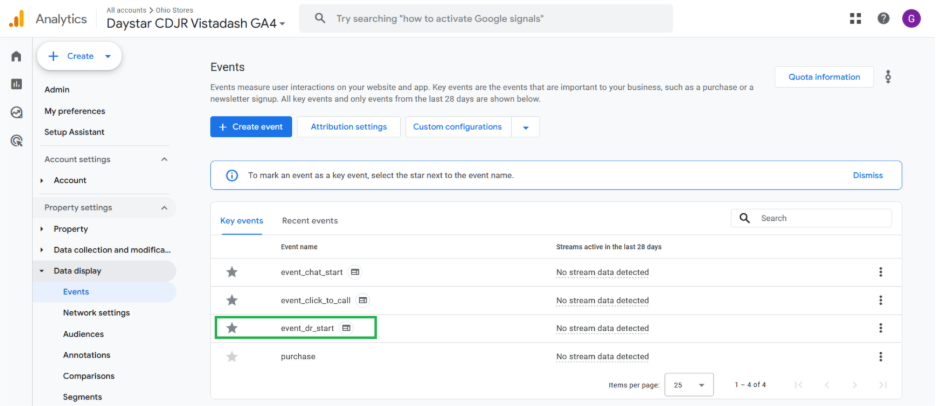Open Segments in the sidebar

[x=82, y=397]
